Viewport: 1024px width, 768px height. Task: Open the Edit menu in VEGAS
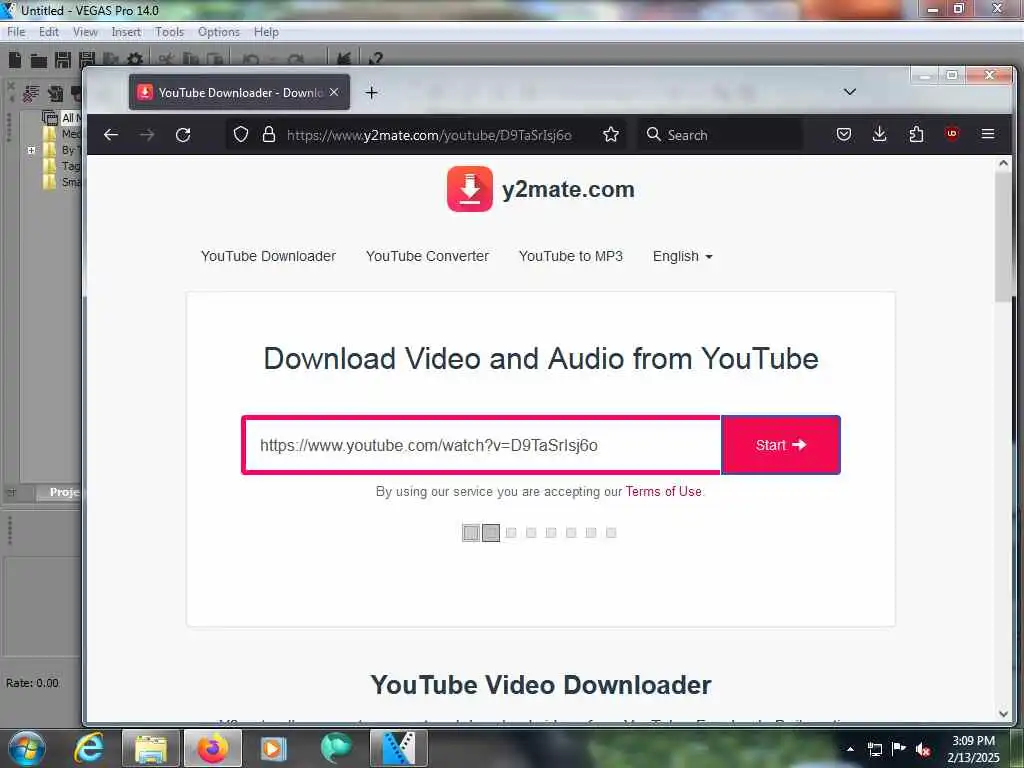tap(48, 32)
